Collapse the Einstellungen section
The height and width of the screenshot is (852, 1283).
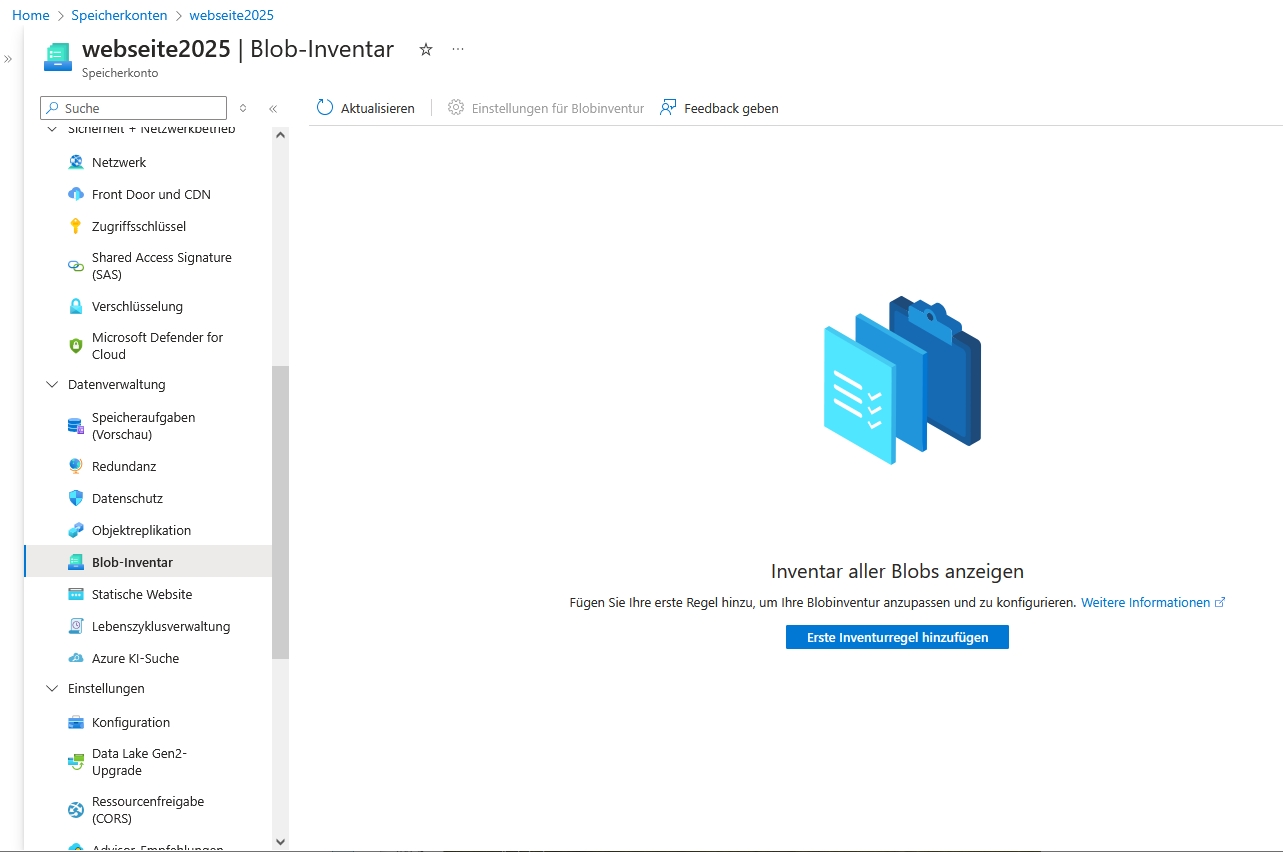point(52,688)
